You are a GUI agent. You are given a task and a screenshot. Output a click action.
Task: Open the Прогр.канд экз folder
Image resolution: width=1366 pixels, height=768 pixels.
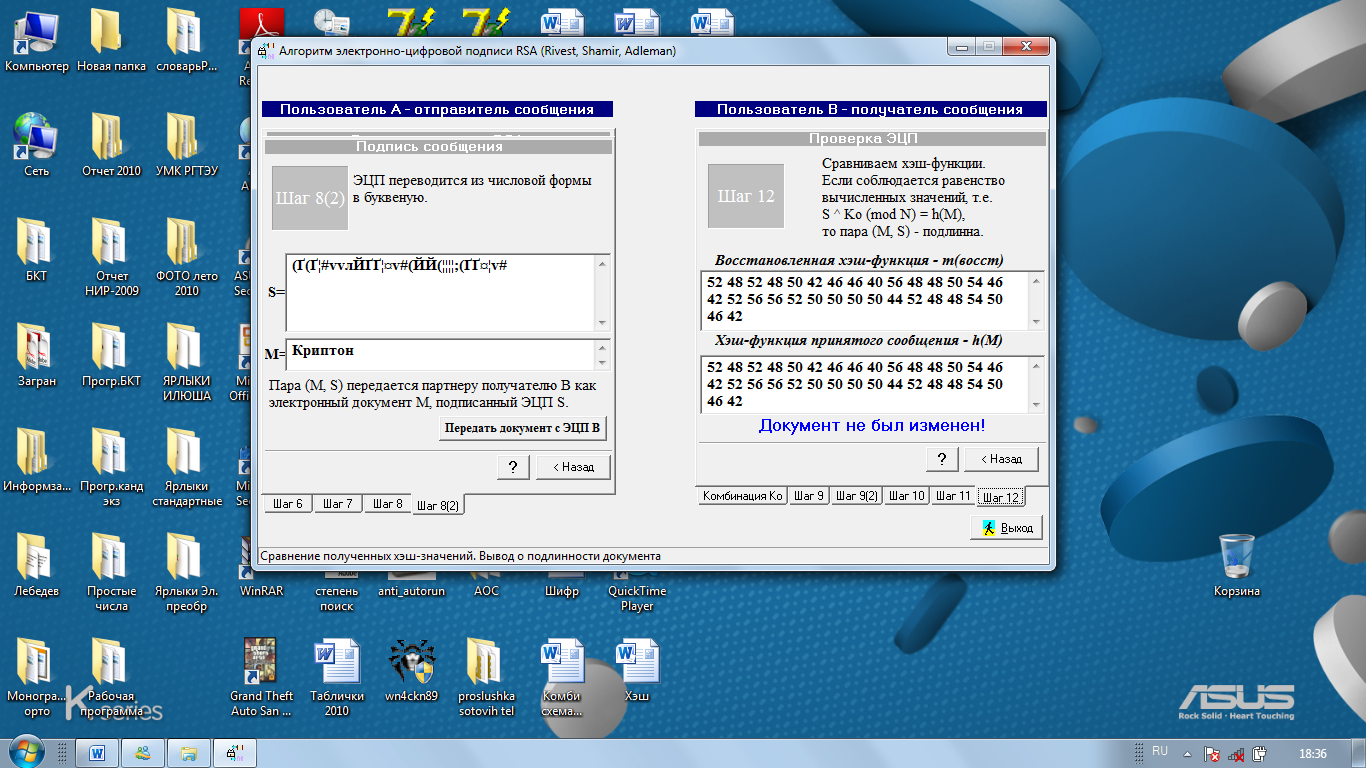pyautogui.click(x=112, y=467)
